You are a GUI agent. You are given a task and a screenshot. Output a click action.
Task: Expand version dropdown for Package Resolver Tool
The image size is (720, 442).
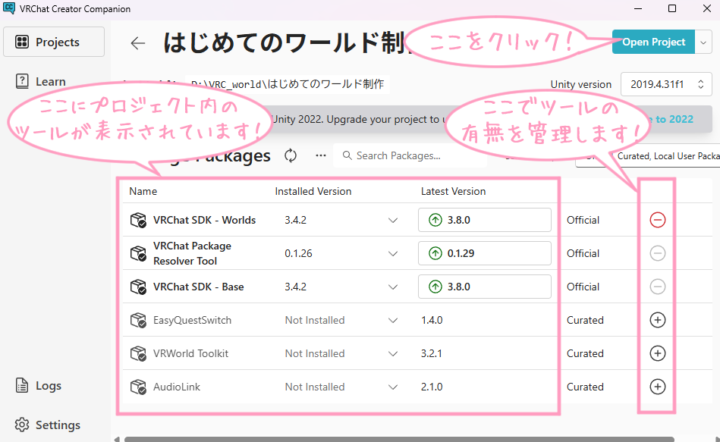click(x=393, y=253)
